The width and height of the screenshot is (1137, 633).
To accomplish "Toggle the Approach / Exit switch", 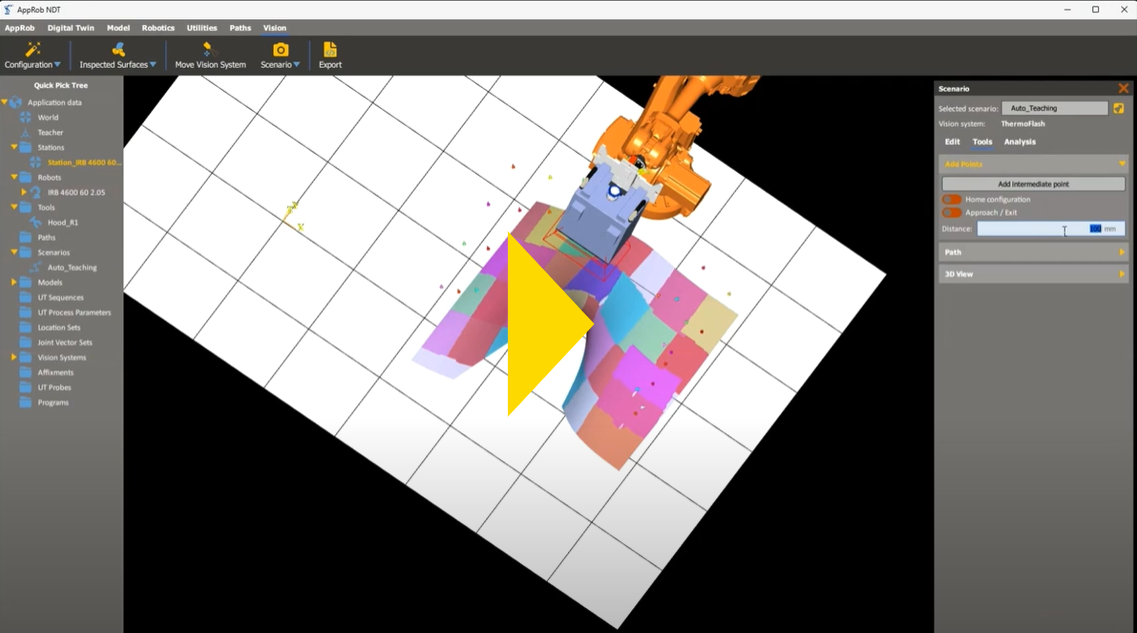I will [x=951, y=213].
